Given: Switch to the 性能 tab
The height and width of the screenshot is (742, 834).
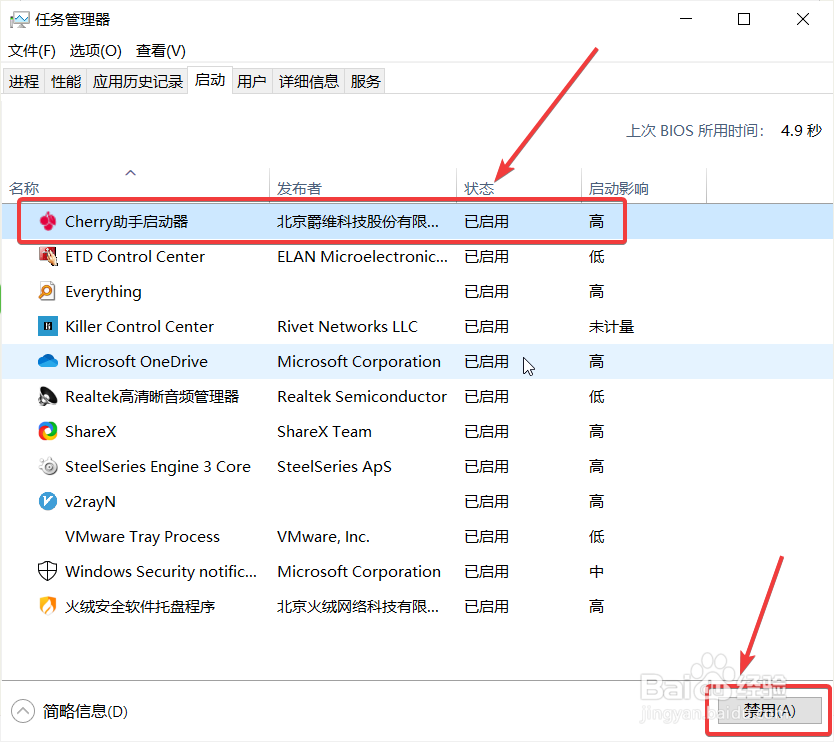Looking at the screenshot, I should [x=65, y=81].
